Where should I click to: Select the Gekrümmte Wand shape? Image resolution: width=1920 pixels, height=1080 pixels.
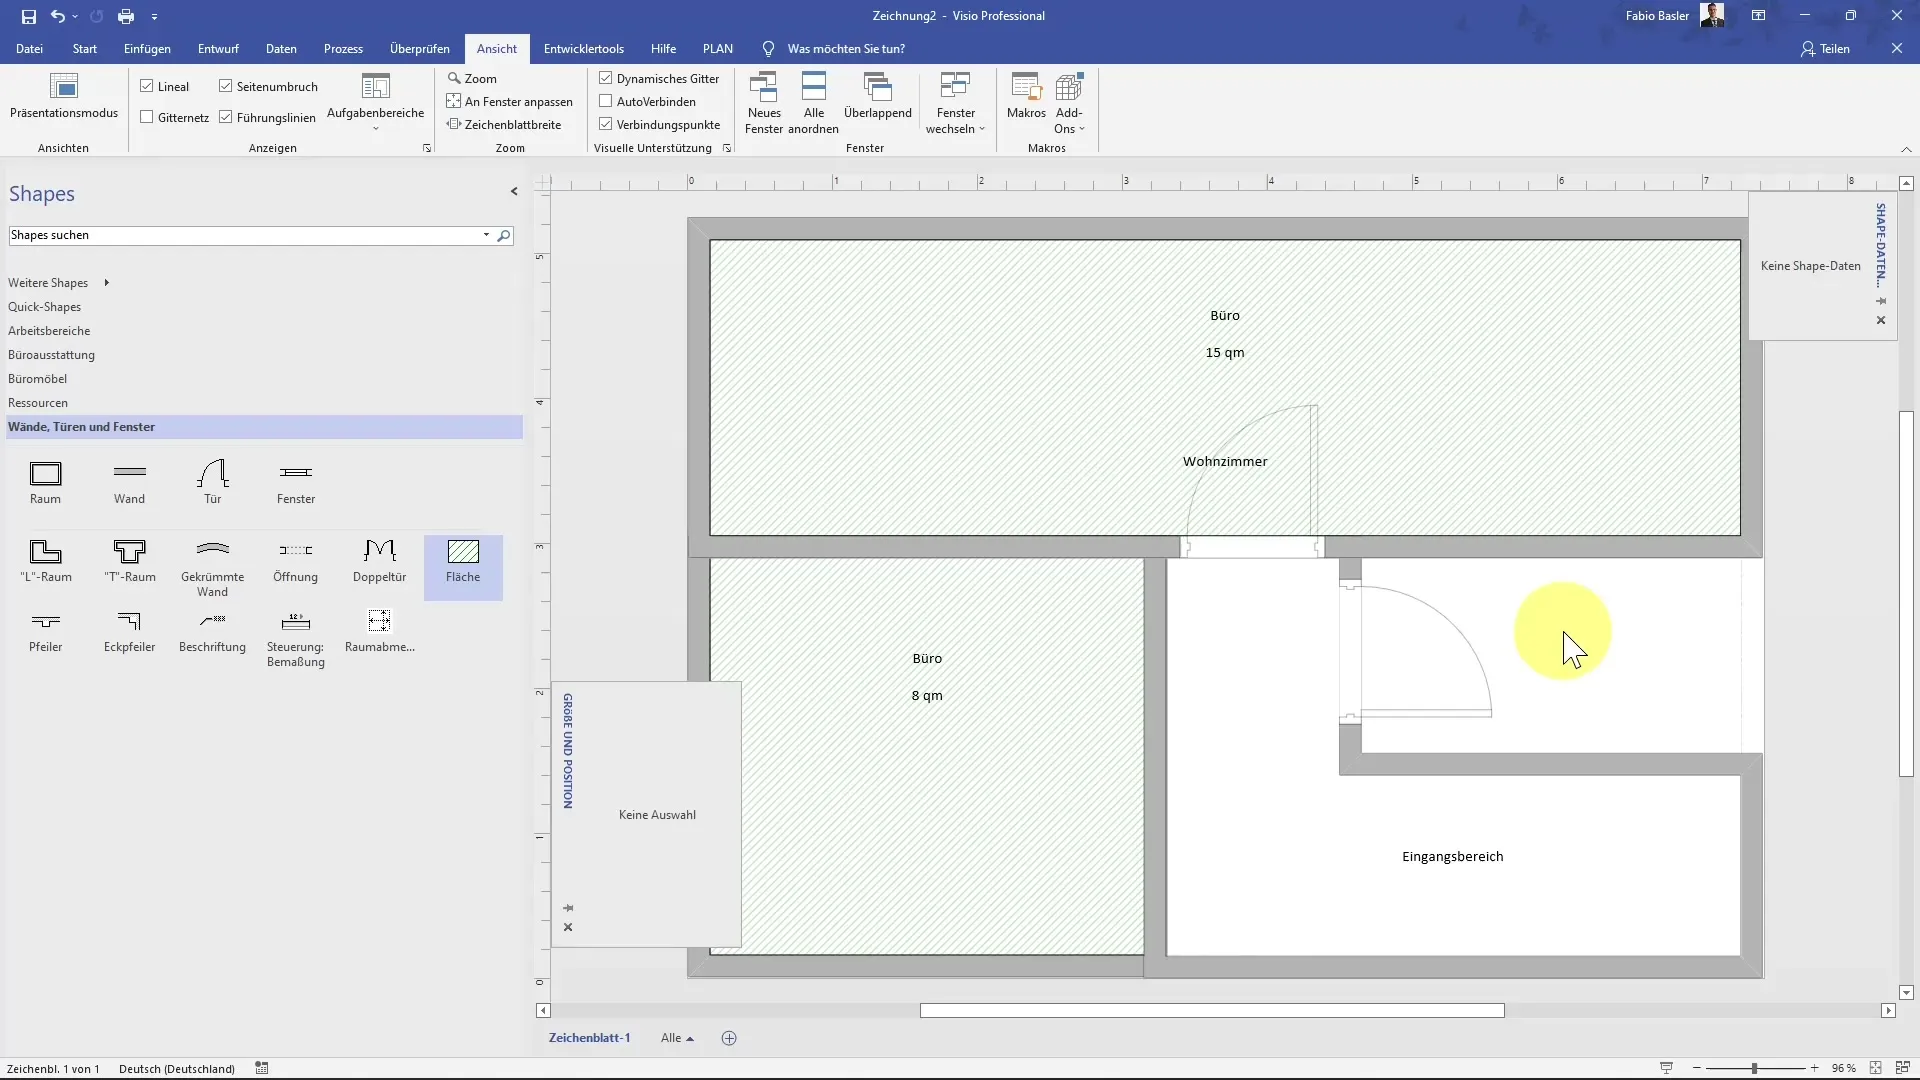[212, 568]
